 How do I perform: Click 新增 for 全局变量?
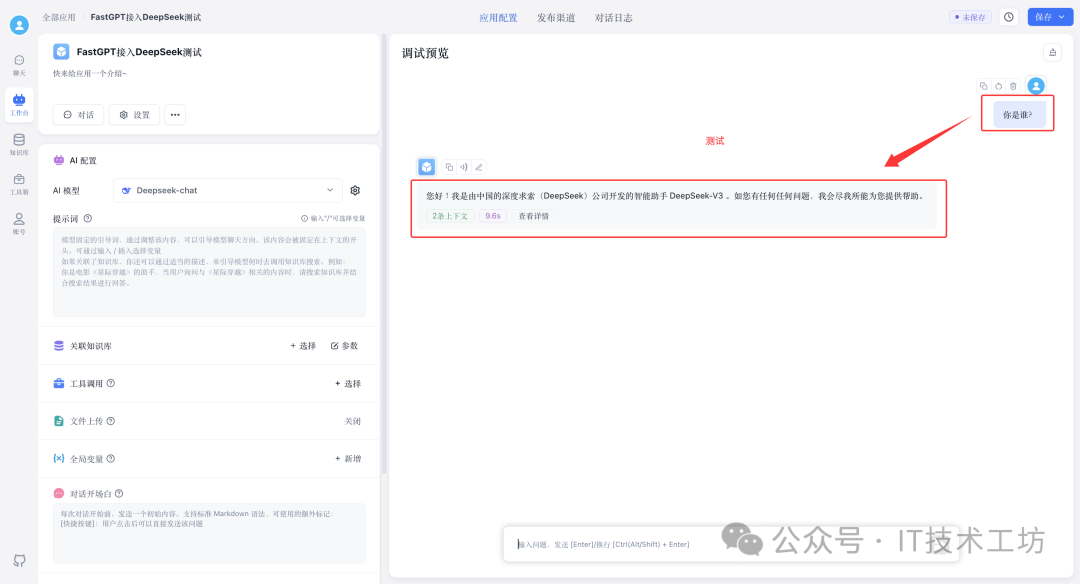point(348,459)
